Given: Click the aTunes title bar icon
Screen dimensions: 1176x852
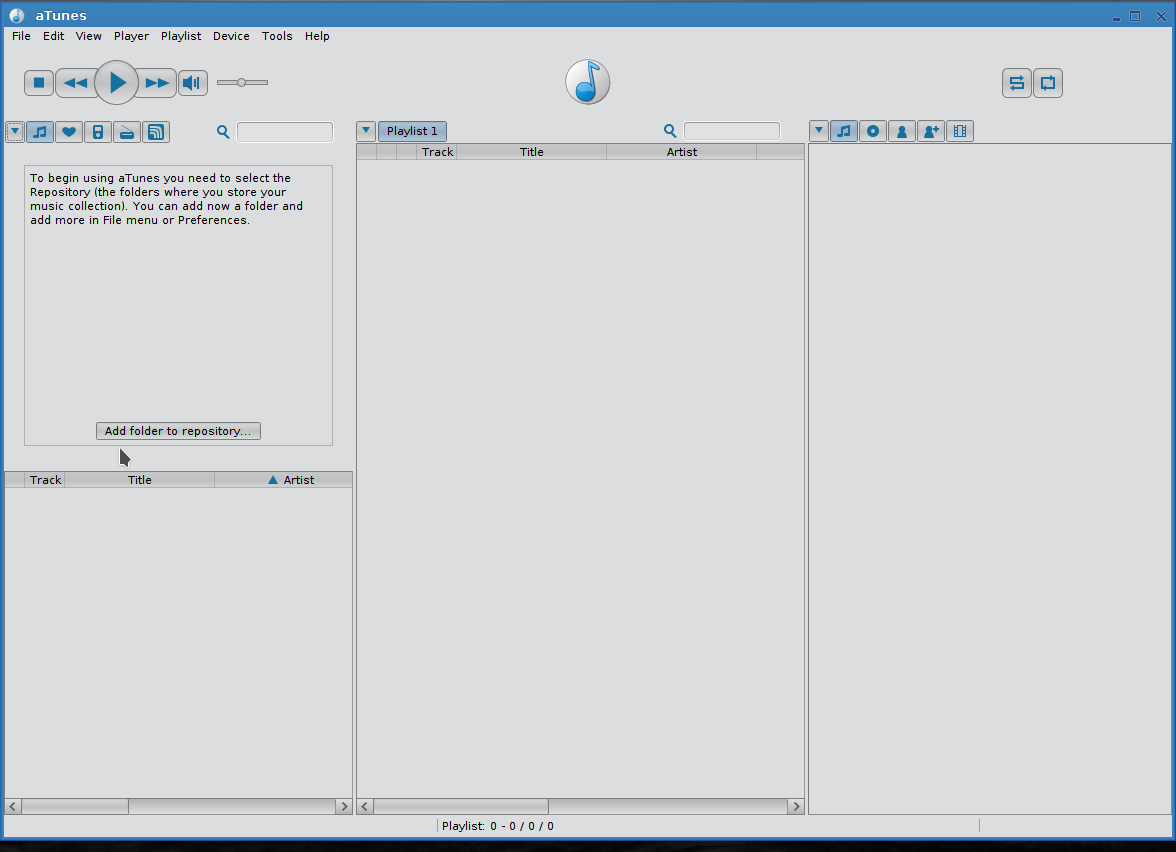Looking at the screenshot, I should point(16,15).
